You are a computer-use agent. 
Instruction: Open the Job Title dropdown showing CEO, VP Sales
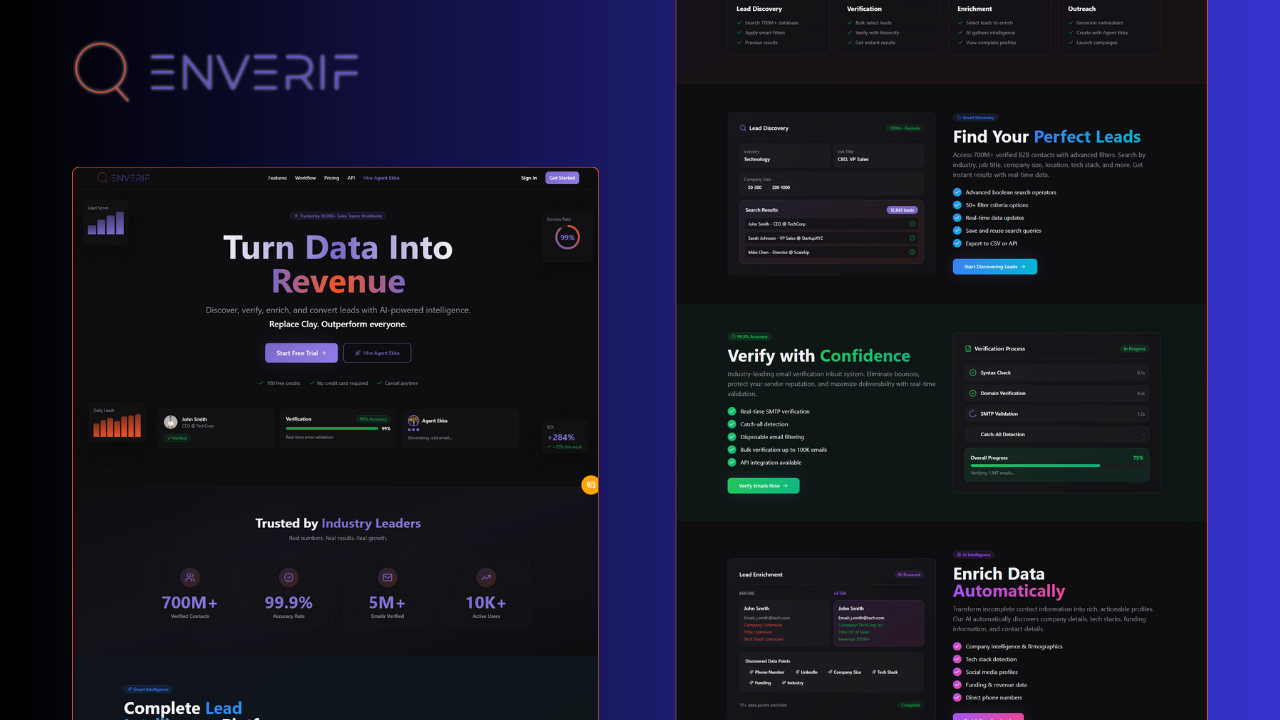tap(878, 156)
